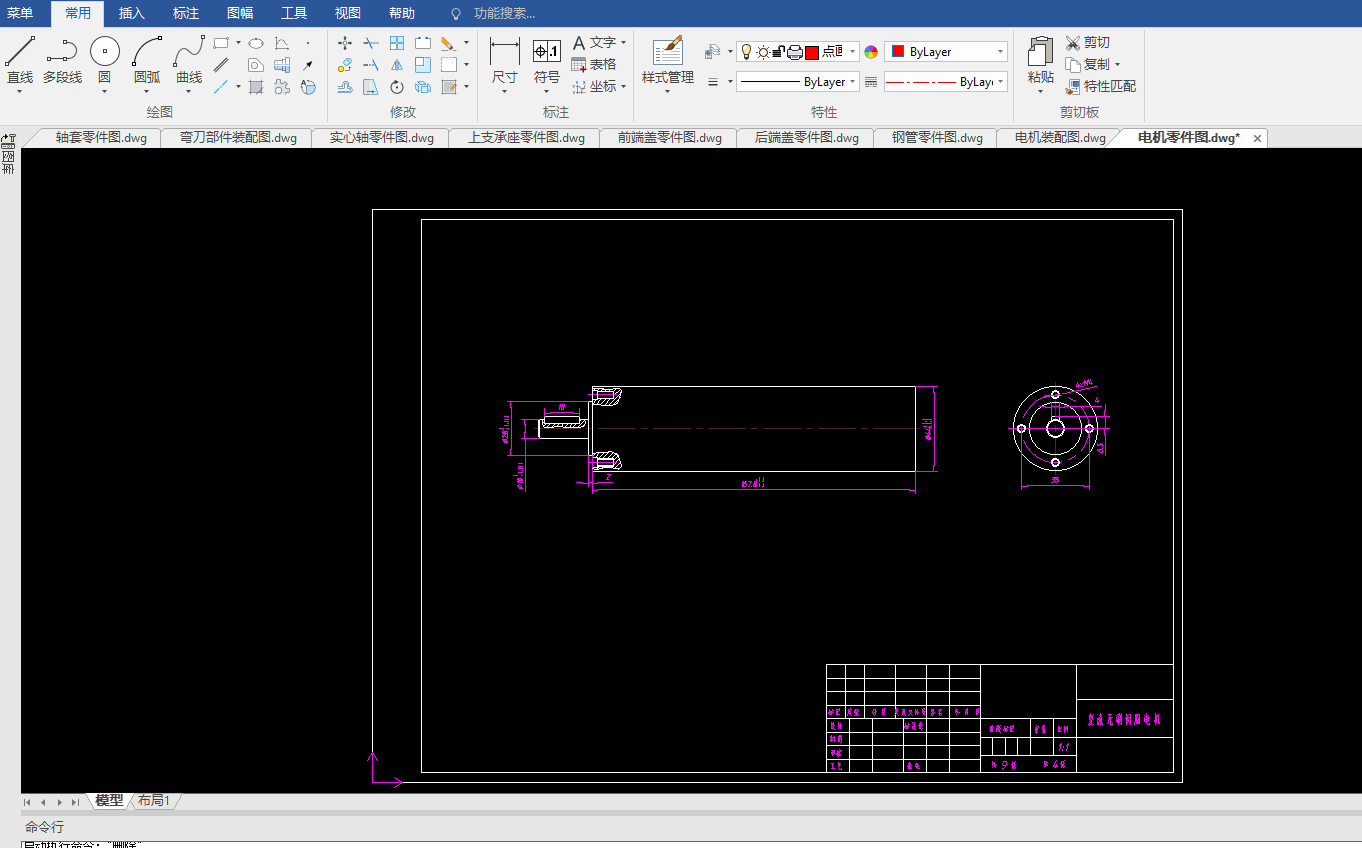
Task: Click the 功能搜索 search field
Action: (x=503, y=14)
